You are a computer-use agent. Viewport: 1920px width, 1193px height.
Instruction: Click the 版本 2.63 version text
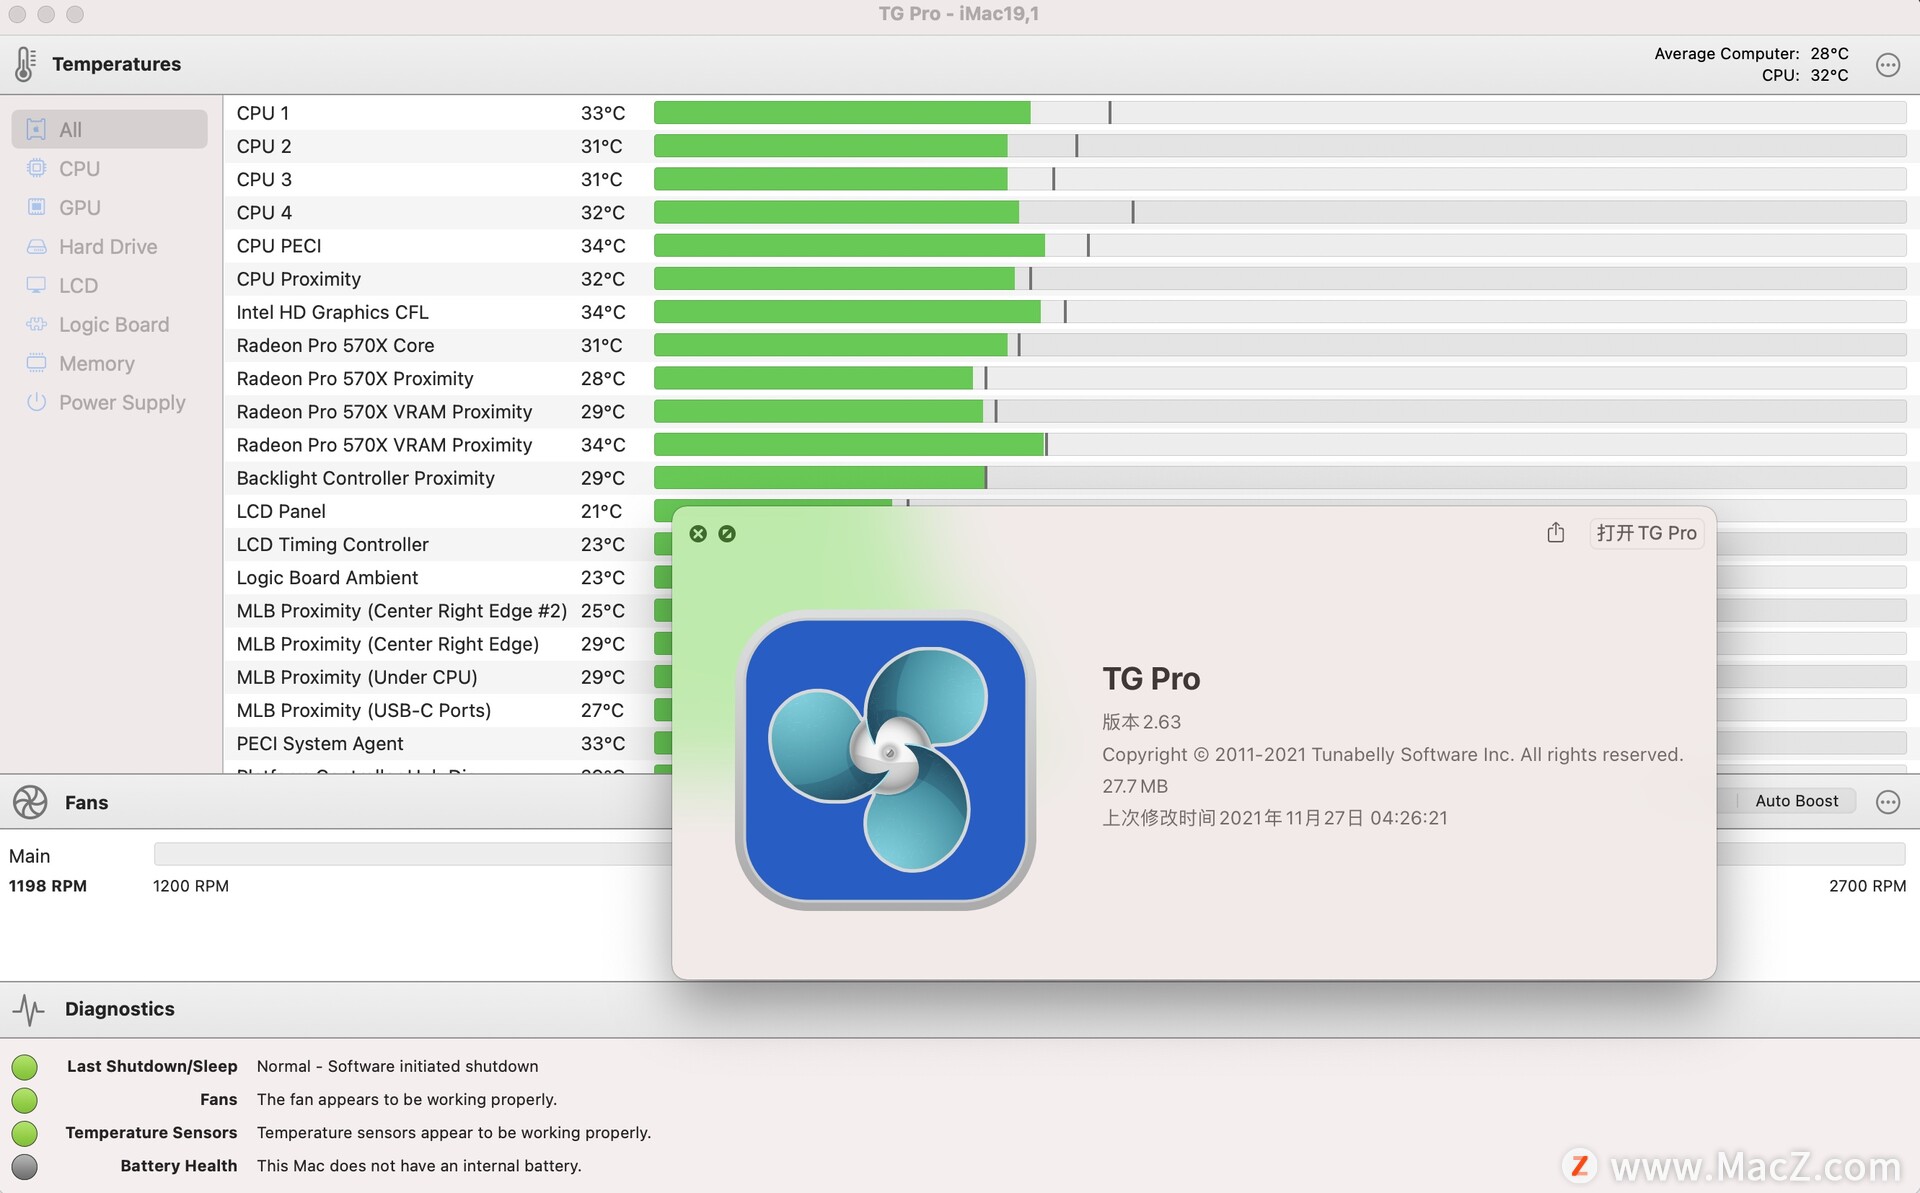point(1141,722)
